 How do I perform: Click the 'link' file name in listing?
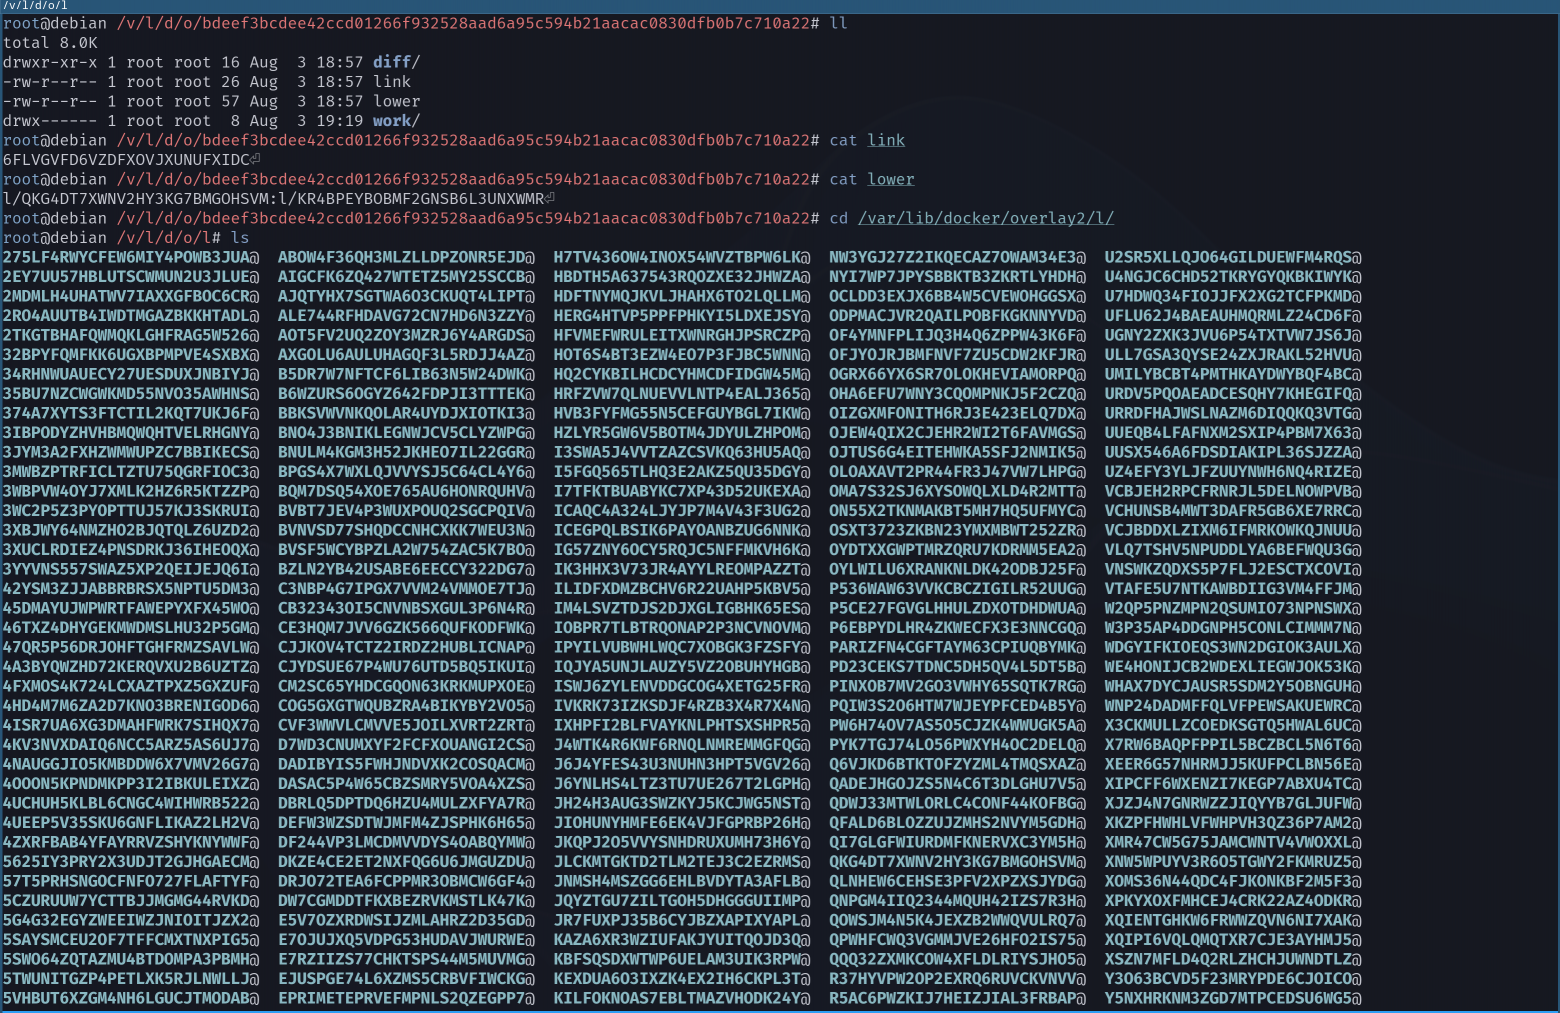click(392, 82)
